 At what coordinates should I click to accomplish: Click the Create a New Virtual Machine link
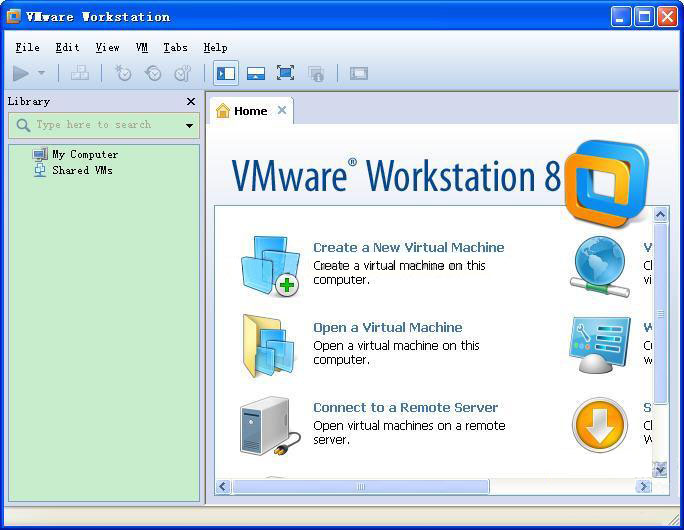(408, 247)
